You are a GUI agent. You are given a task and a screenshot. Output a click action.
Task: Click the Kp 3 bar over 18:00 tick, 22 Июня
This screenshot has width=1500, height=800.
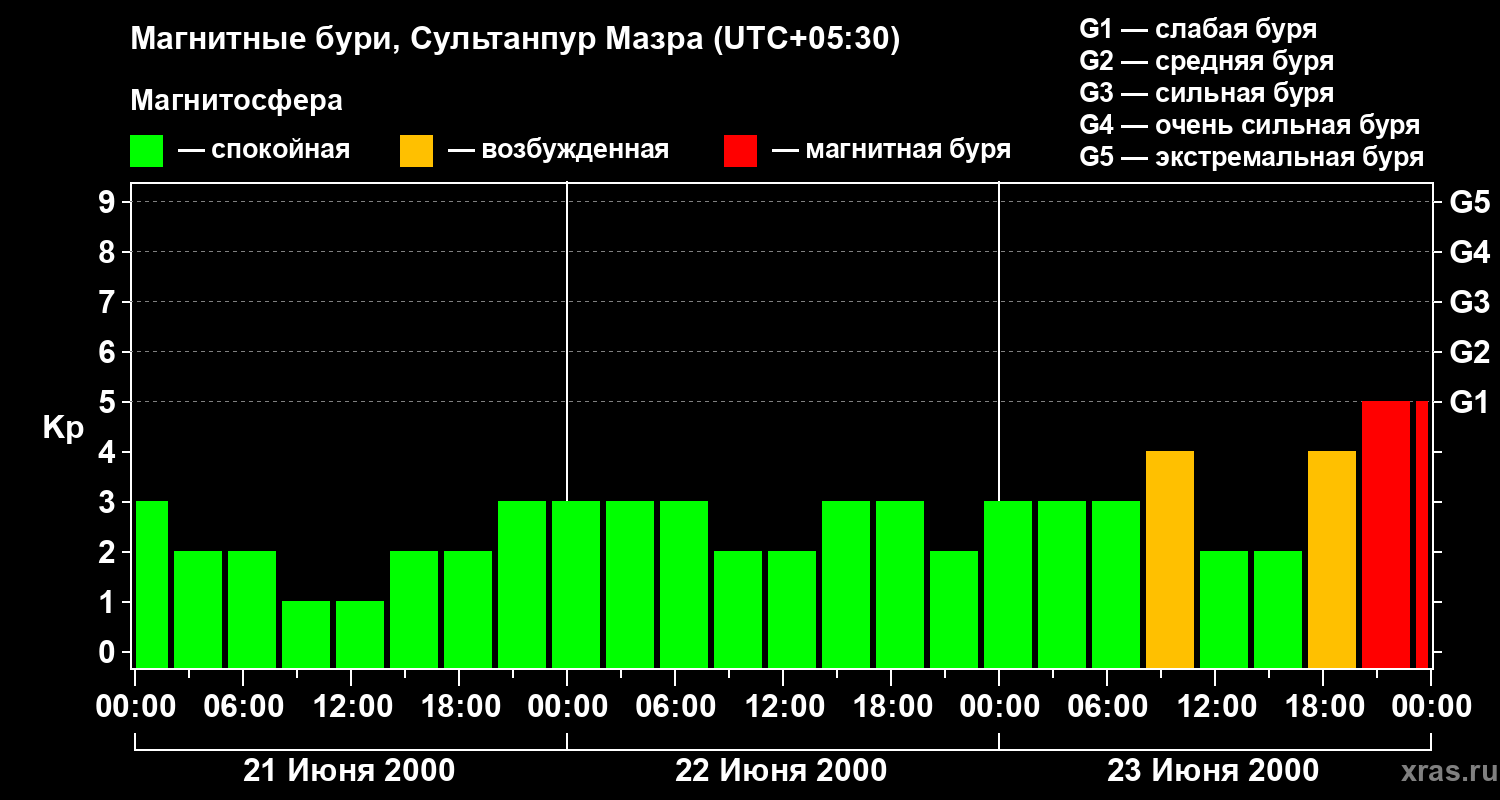900,584
